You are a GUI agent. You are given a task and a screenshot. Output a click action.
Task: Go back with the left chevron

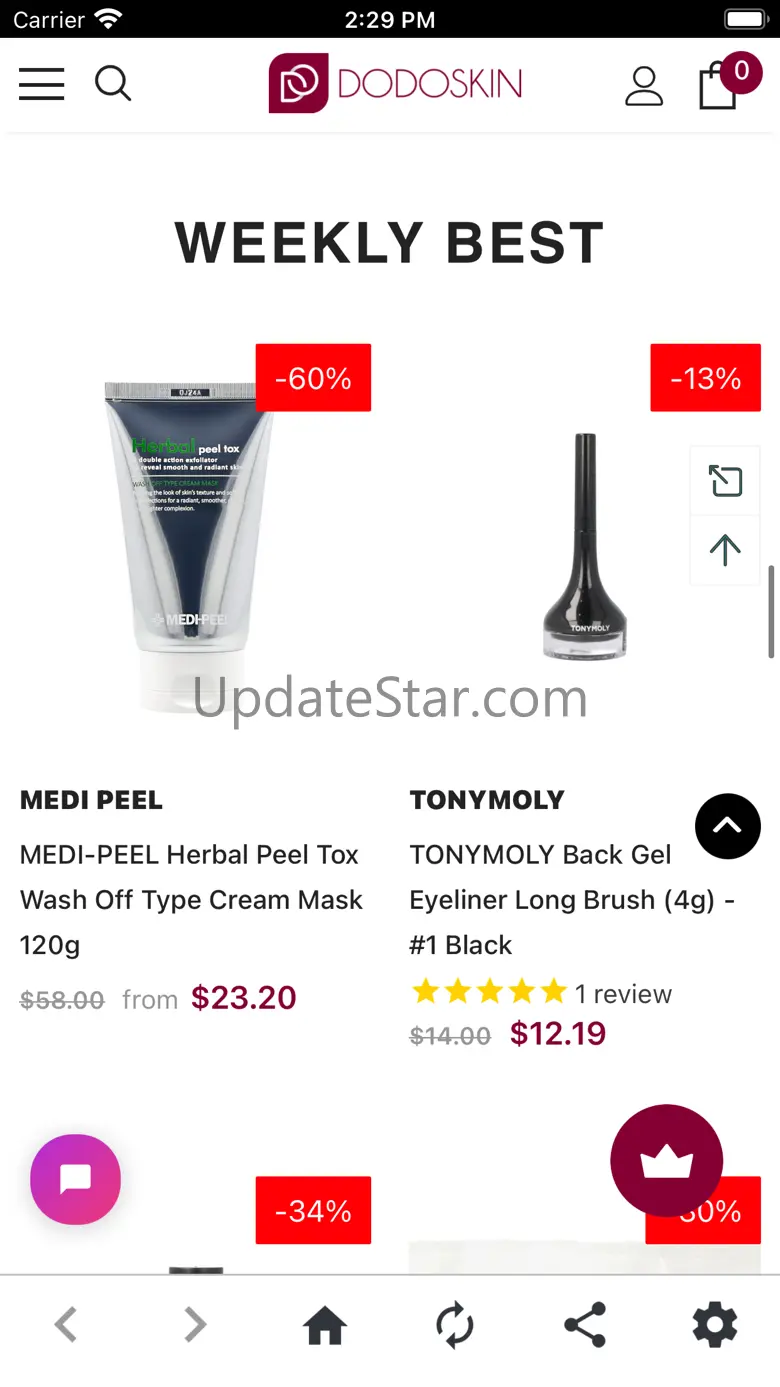point(66,1326)
